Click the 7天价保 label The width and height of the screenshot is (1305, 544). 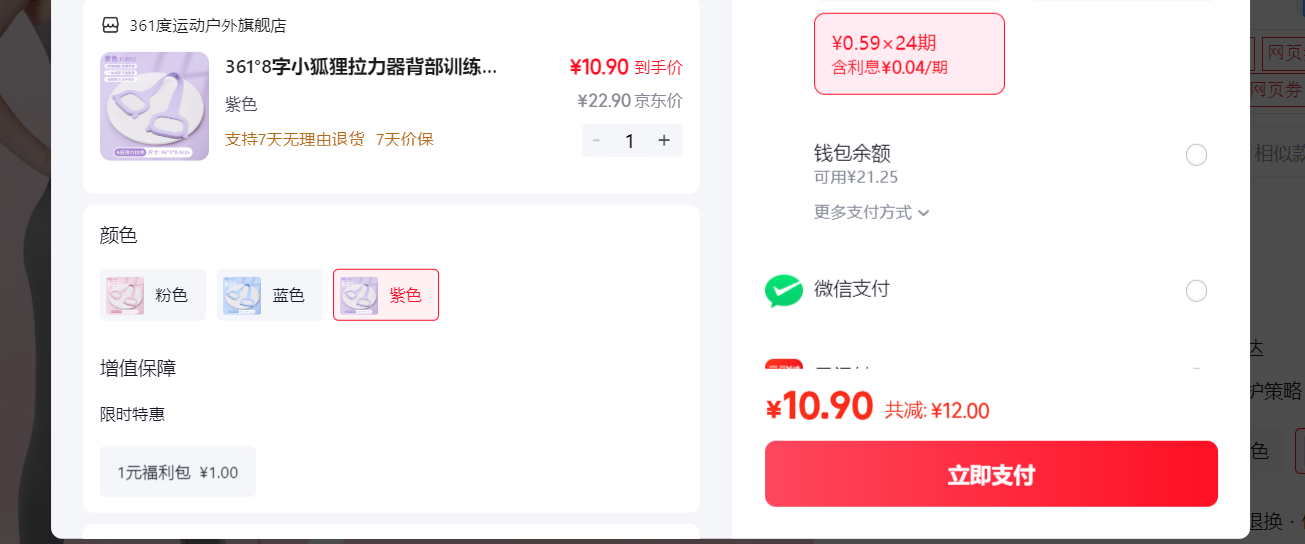[x=404, y=139]
